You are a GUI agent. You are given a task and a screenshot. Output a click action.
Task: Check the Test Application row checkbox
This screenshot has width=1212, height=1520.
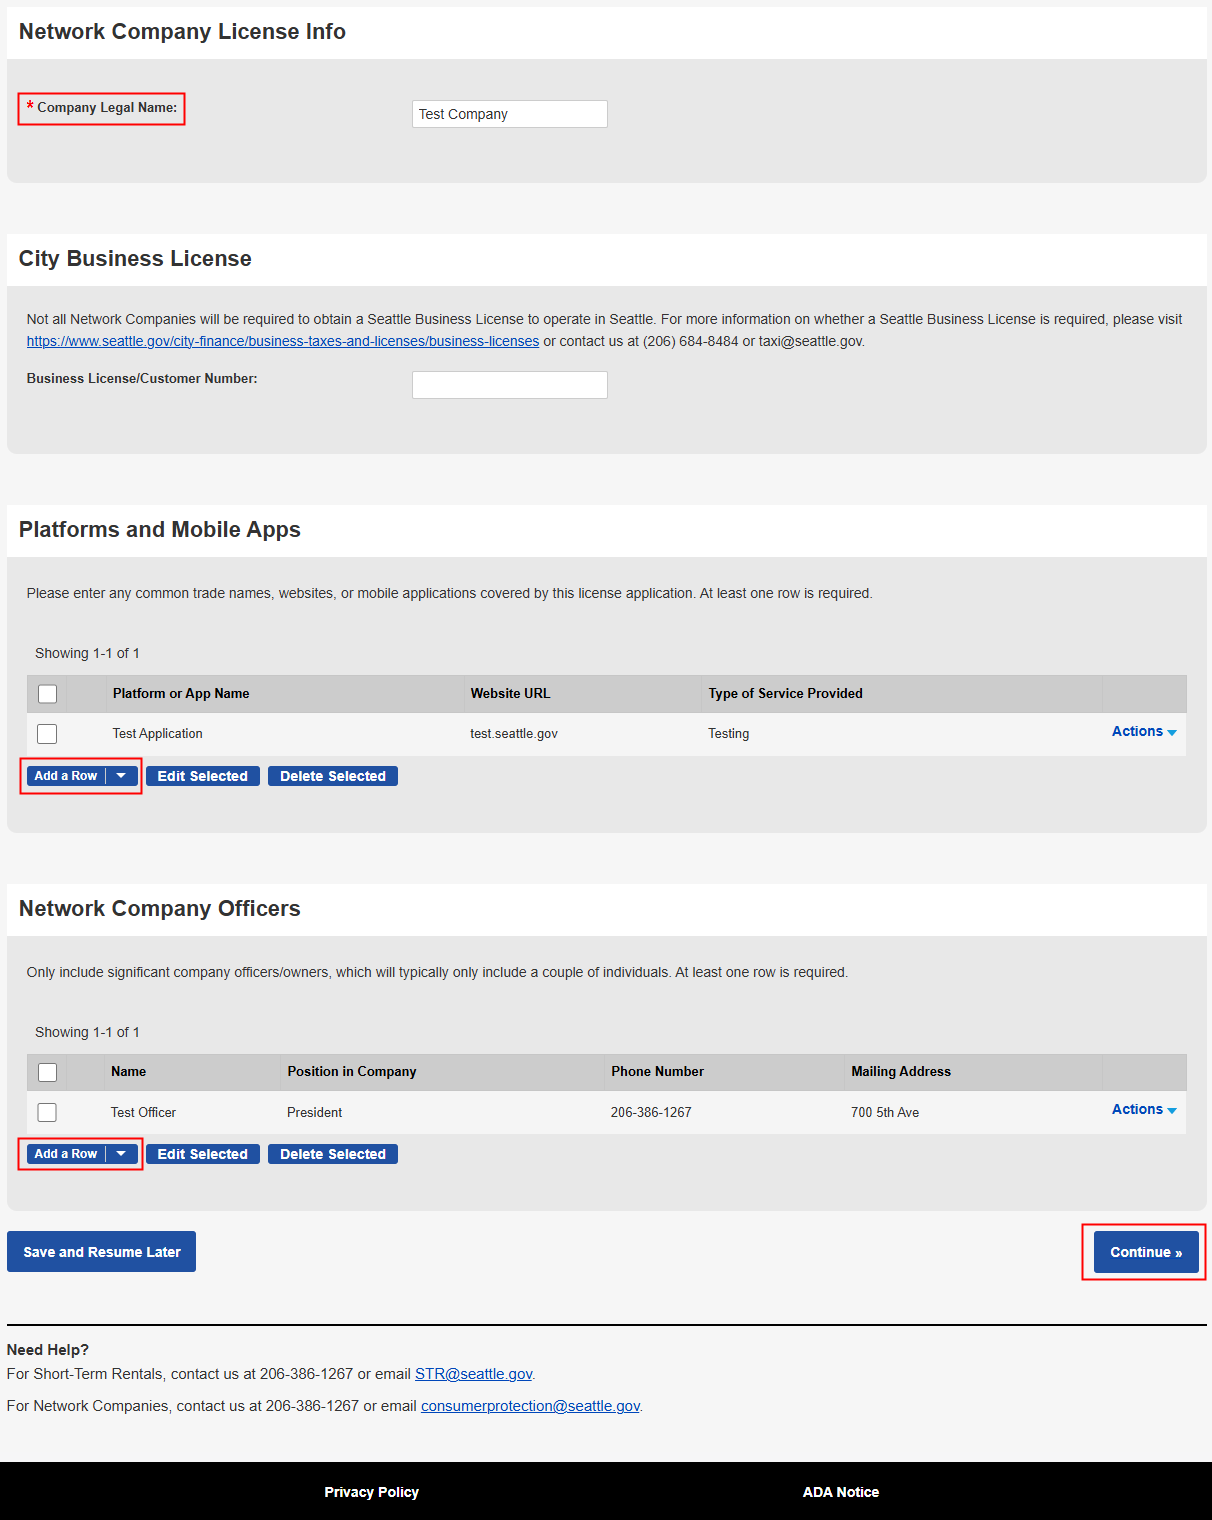click(47, 734)
